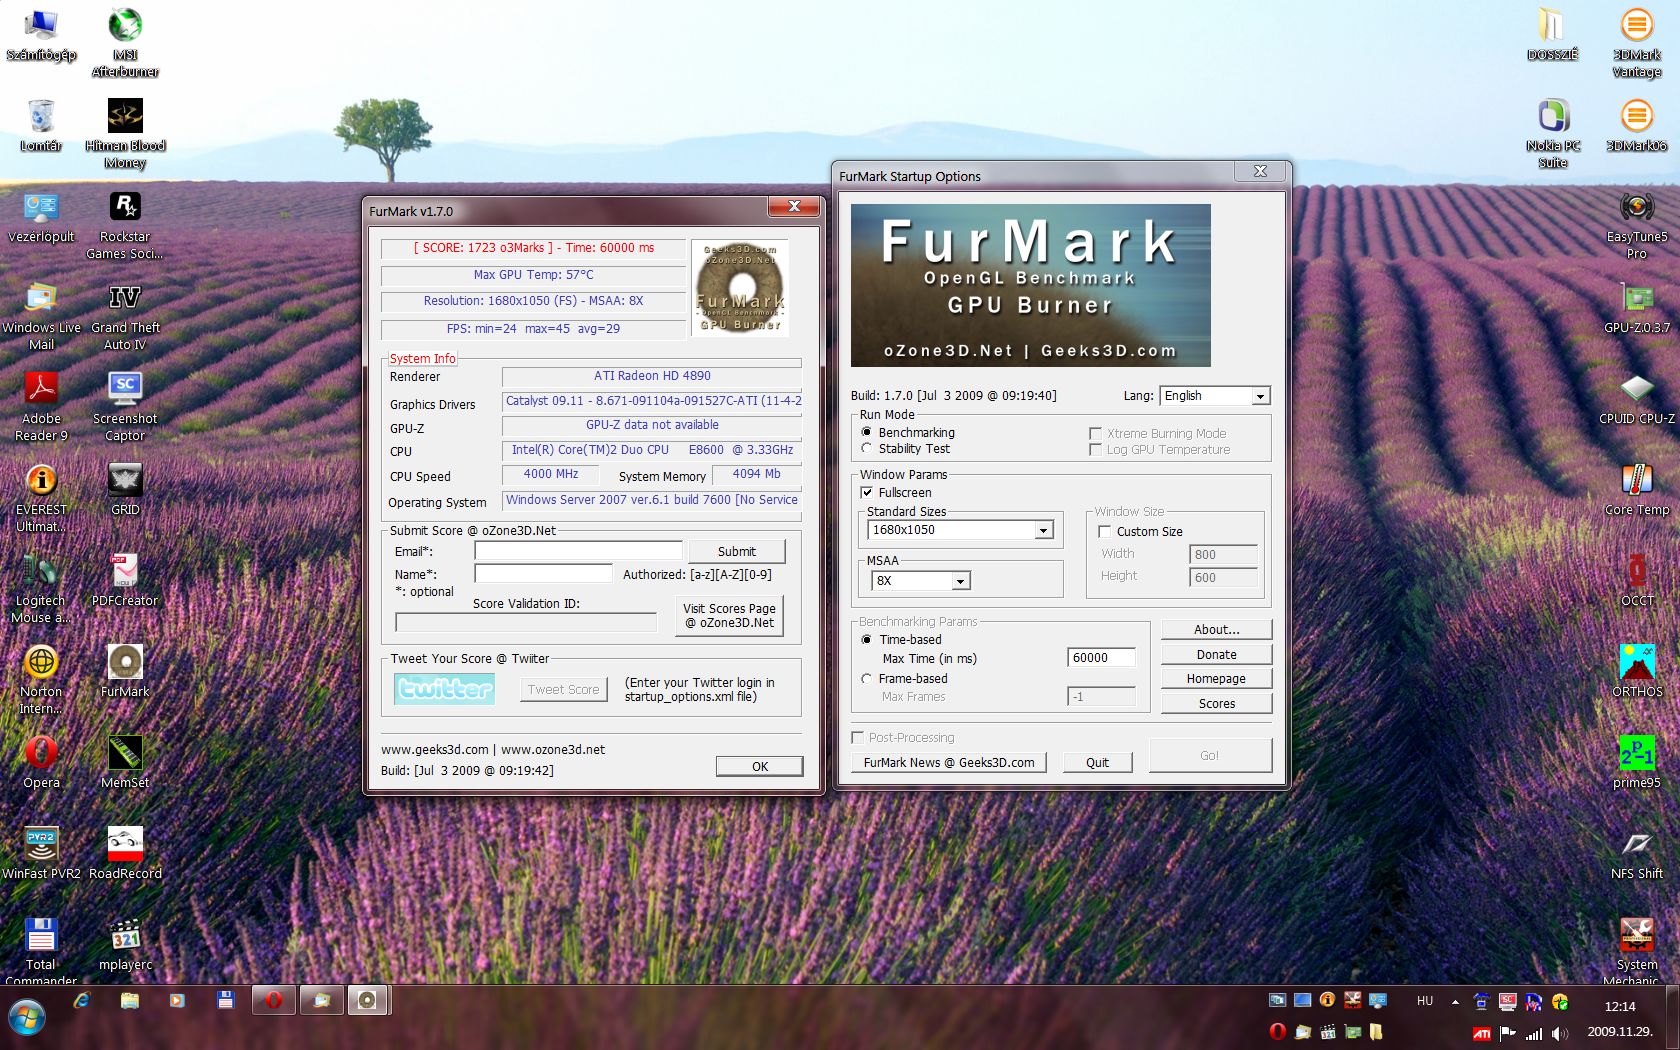This screenshot has width=1680, height=1050.
Task: Launch OCCT desktop icon
Action: [1637, 579]
